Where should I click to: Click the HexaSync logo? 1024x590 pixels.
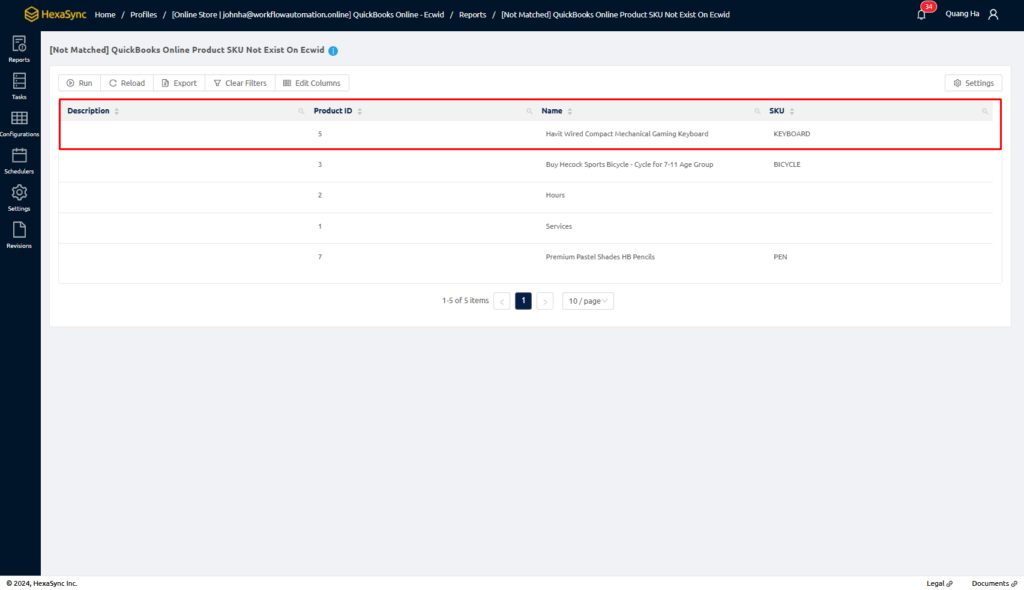point(55,14)
